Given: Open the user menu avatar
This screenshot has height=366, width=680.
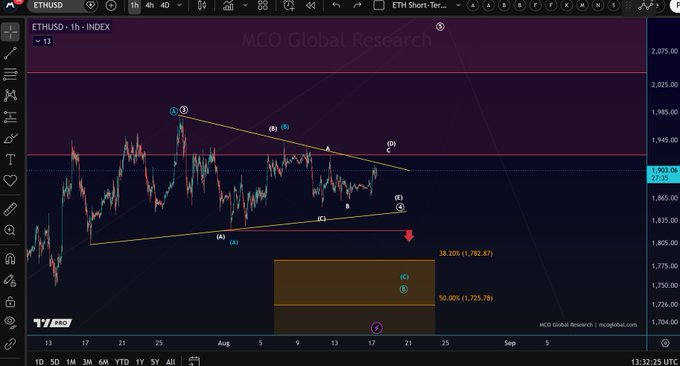Looking at the screenshot, I should [10, 5].
